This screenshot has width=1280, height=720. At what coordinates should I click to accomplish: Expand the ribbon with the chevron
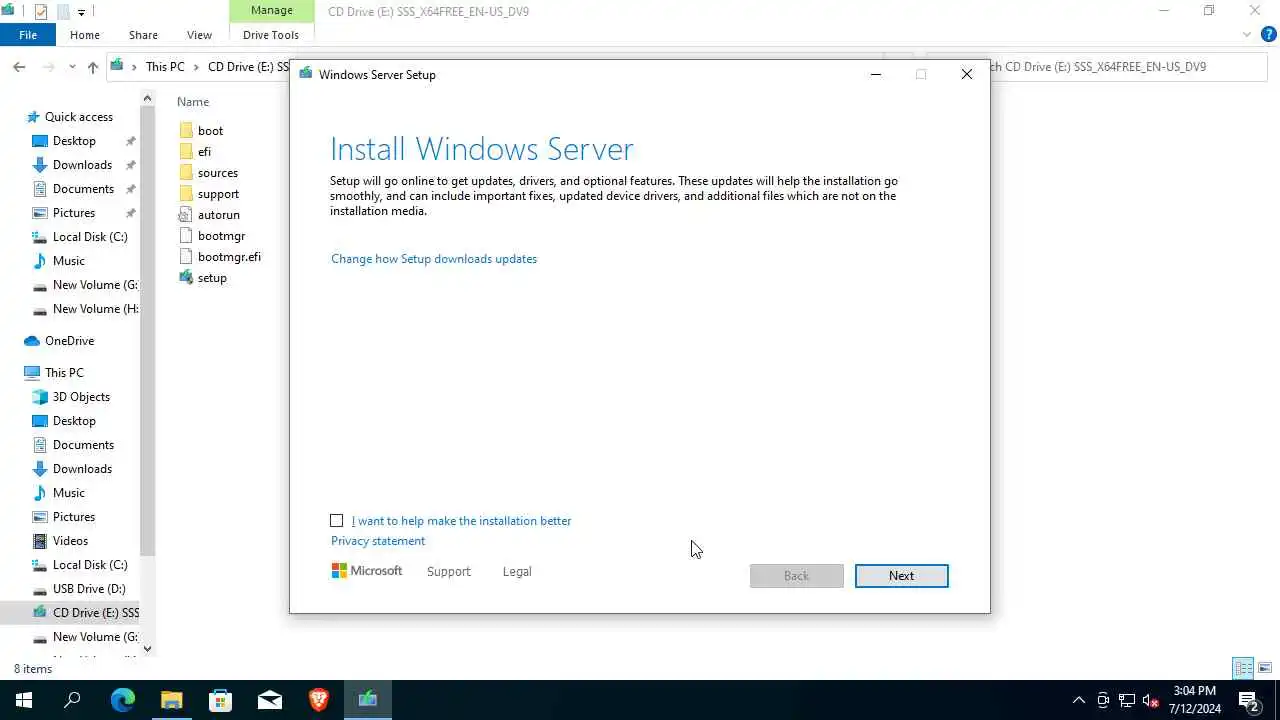[x=1247, y=34]
